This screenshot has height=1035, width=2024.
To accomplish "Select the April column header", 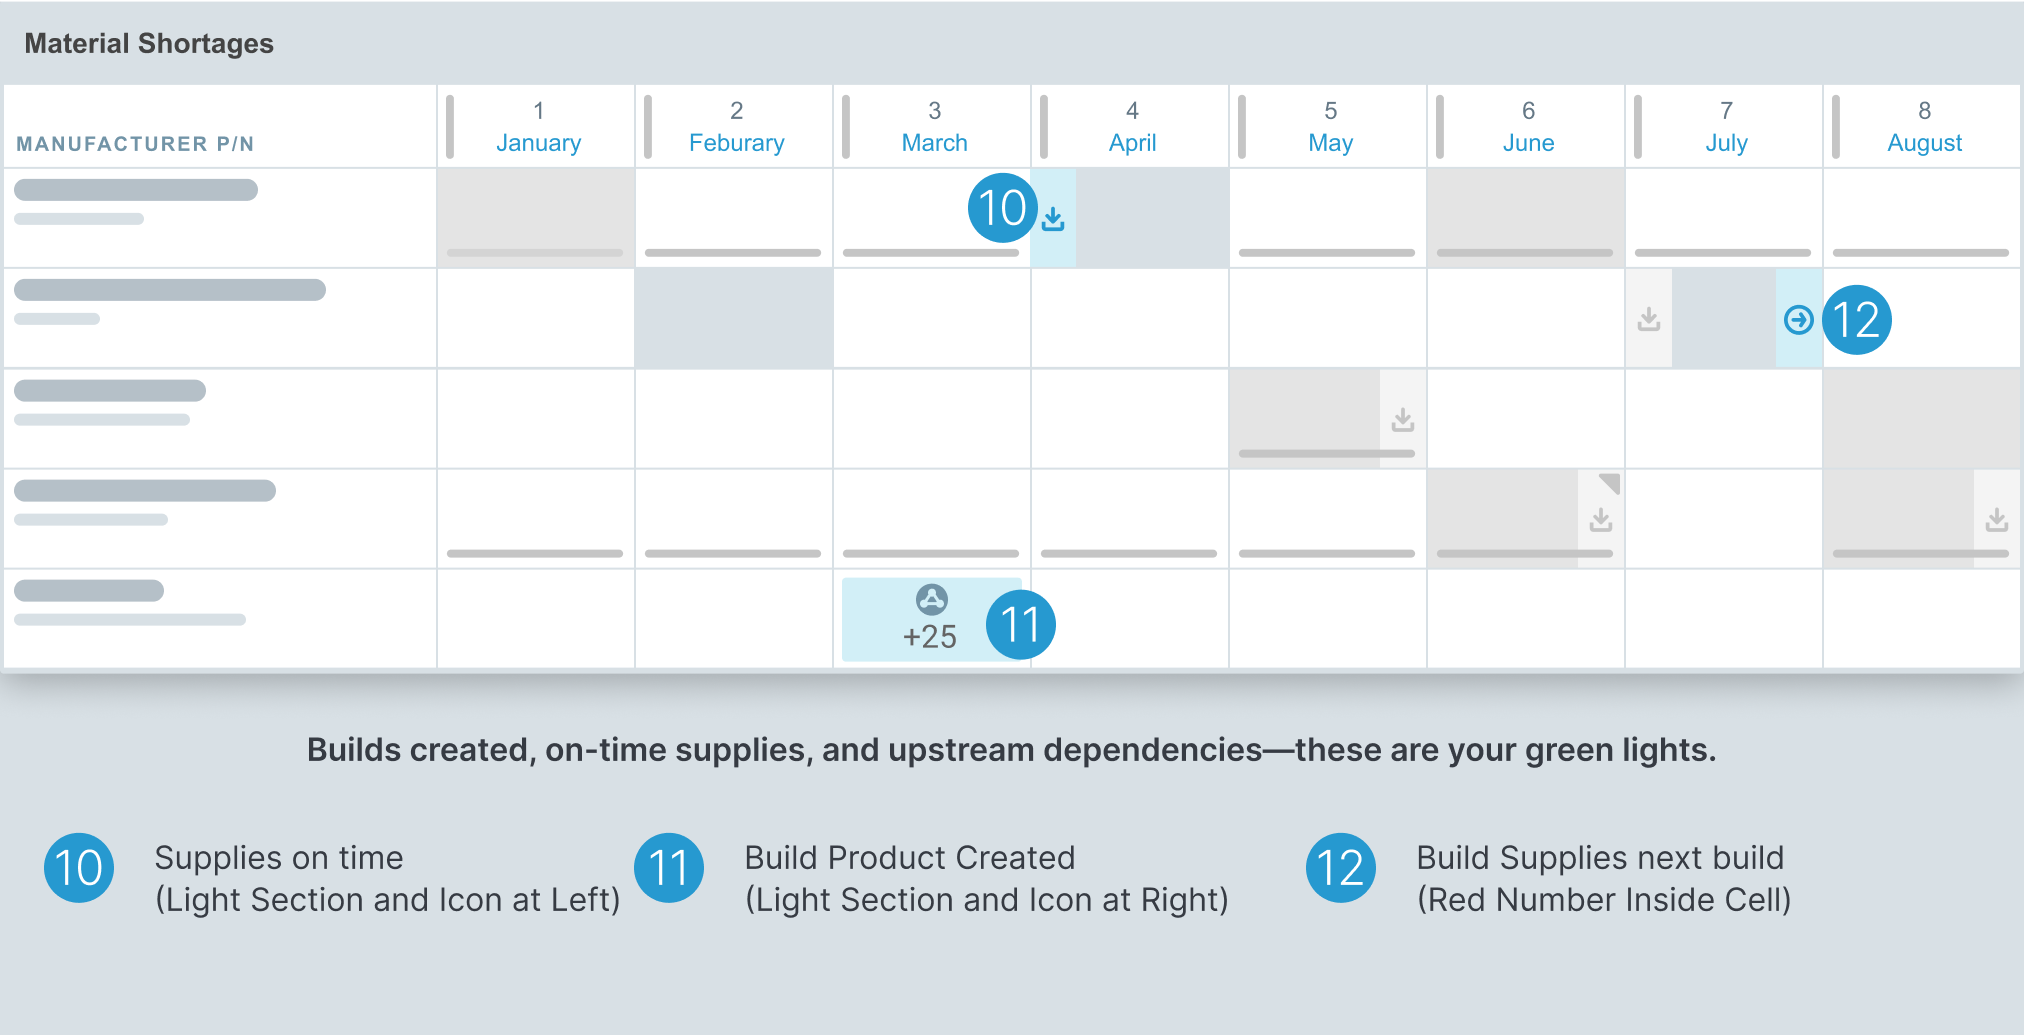I will 1132,127.
